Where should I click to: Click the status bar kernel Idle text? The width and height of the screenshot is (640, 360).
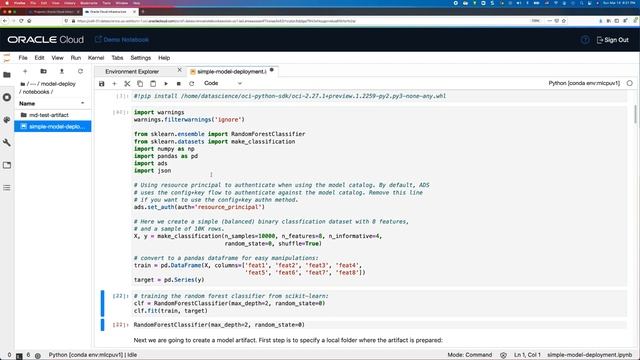[x=93, y=355]
